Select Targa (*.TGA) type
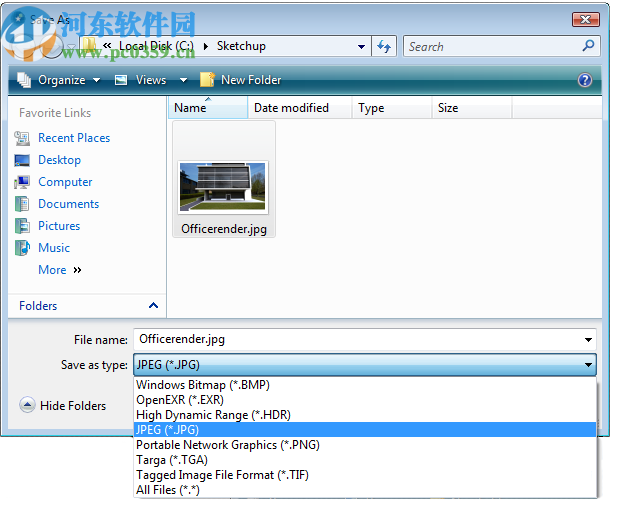This screenshot has height=509, width=634. tap(365, 460)
